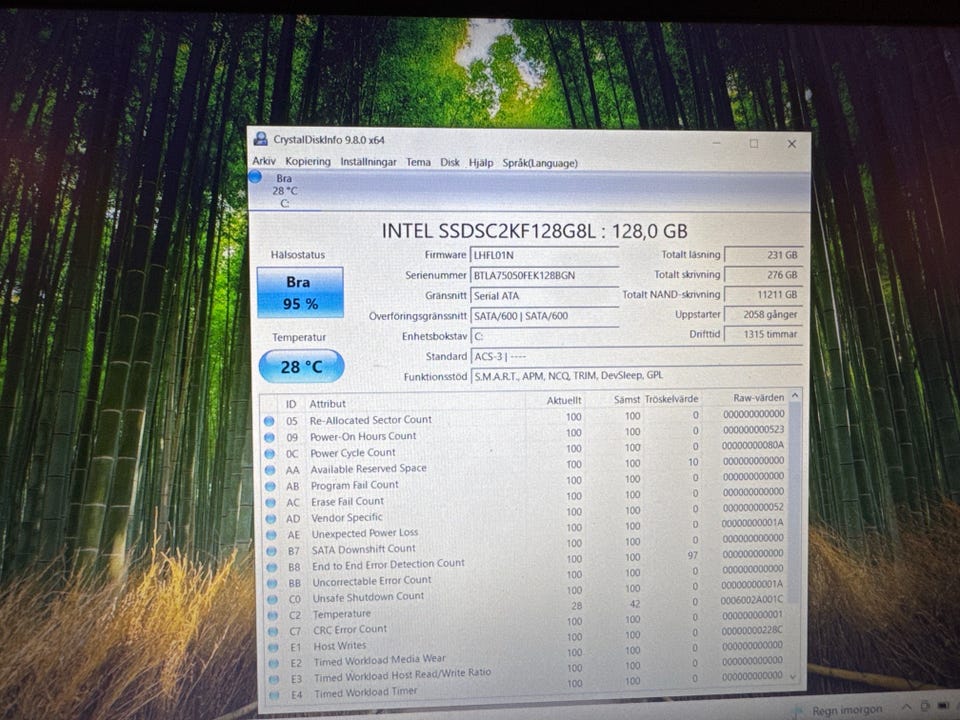Click the scroll down arrow in attribute list
960x720 pixels.
(x=795, y=677)
